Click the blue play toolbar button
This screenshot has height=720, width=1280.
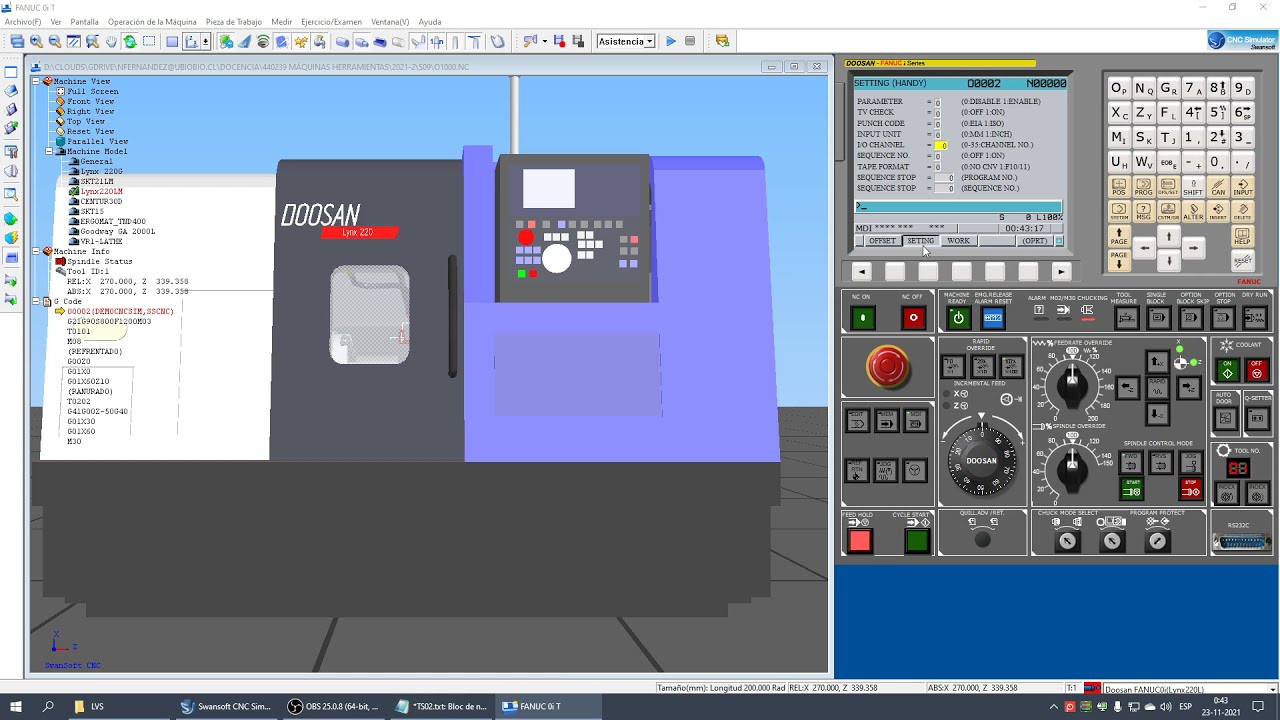[x=671, y=41]
